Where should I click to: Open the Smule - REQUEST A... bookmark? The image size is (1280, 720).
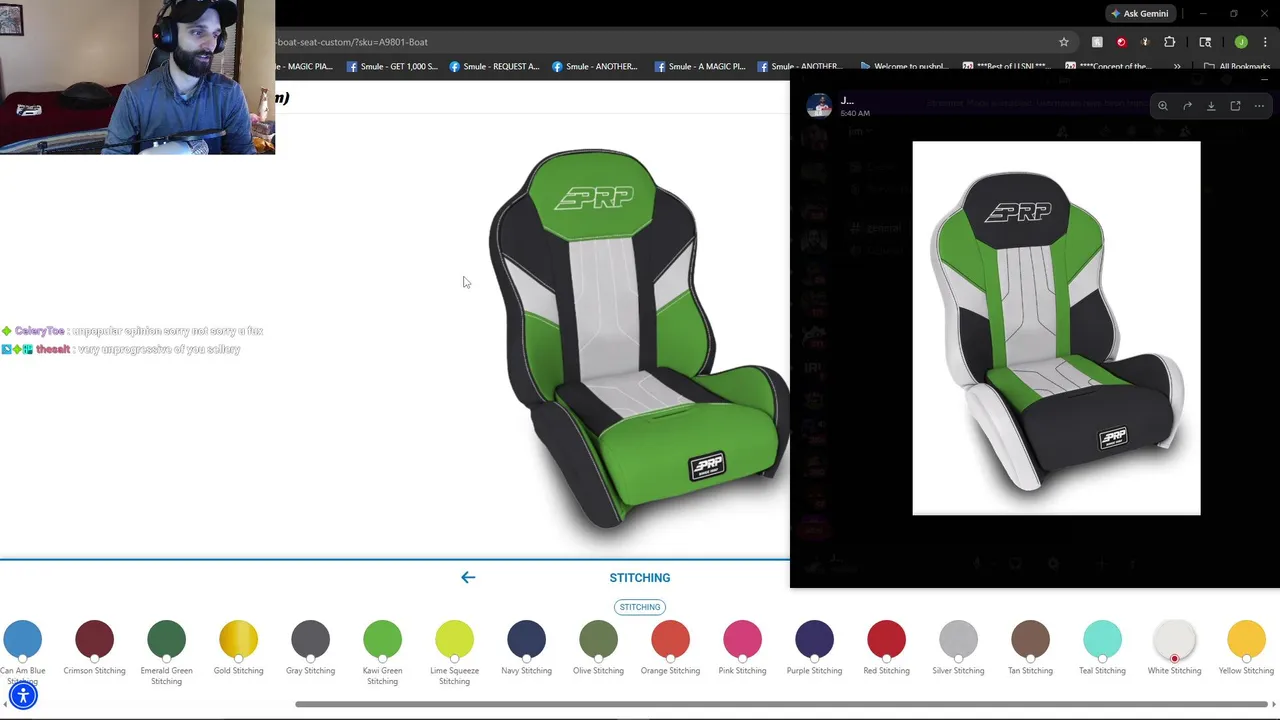click(x=494, y=67)
